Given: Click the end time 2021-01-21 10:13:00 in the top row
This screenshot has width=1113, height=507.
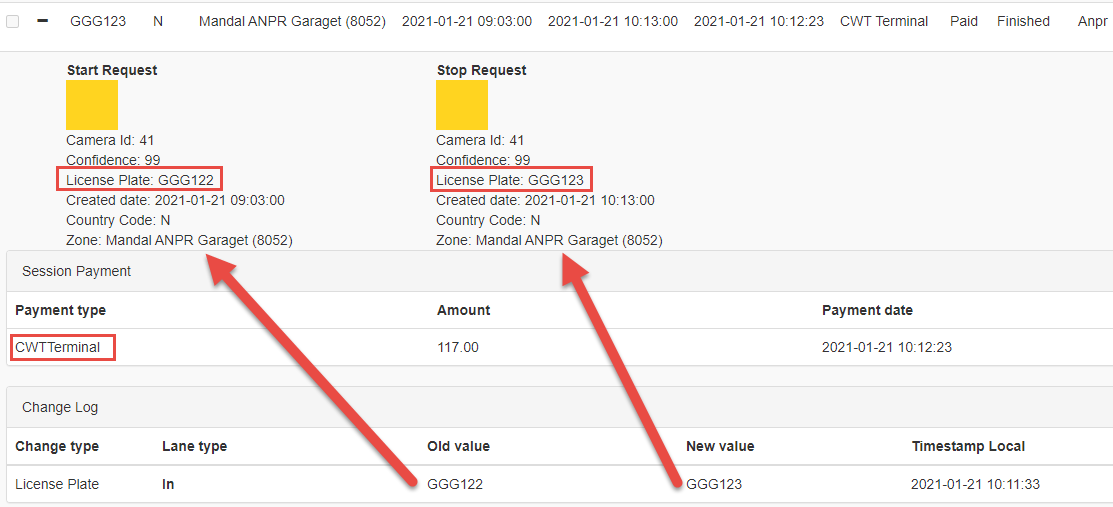Looking at the screenshot, I should coord(613,21).
